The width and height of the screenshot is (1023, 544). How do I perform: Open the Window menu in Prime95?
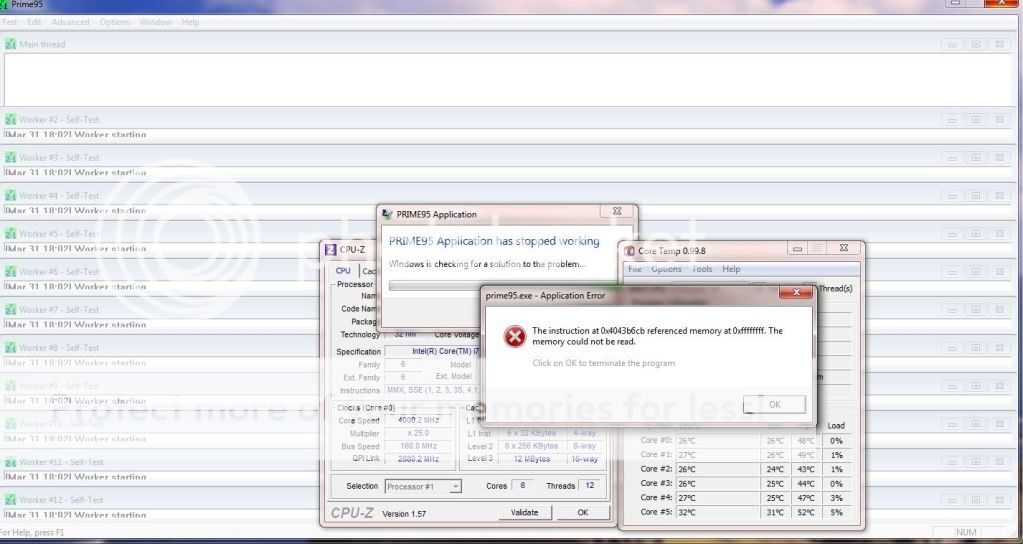(x=155, y=22)
